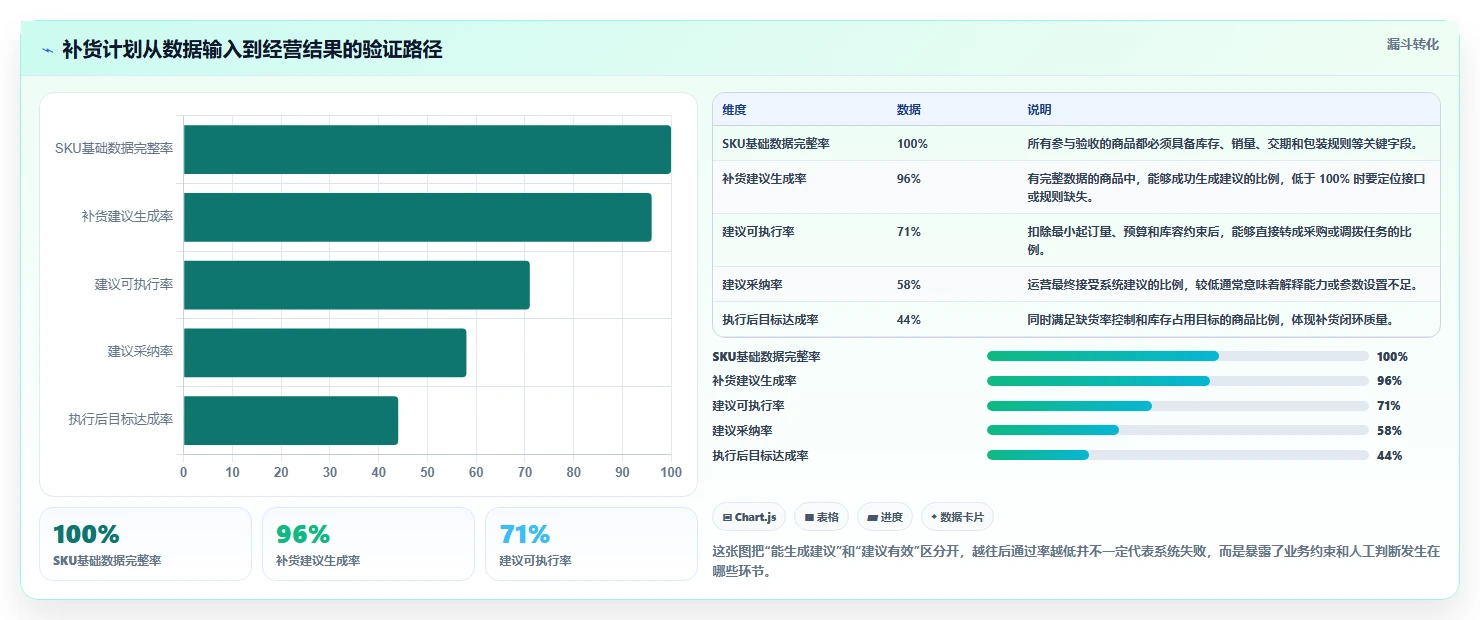Screen dimensions: 1480x620
Task: Click the icon inside the 表格 chip
Action: click(809, 517)
